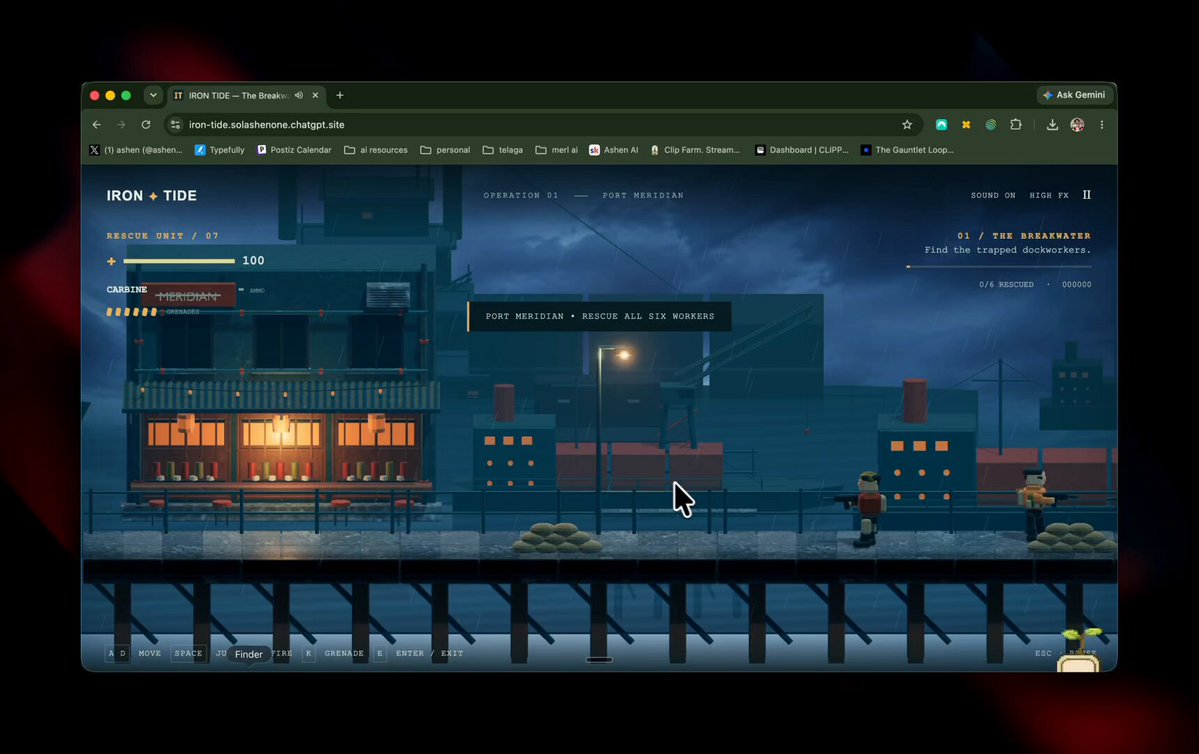The height and width of the screenshot is (754, 1199).
Task: Bookmark this page with the star icon
Action: point(907,125)
